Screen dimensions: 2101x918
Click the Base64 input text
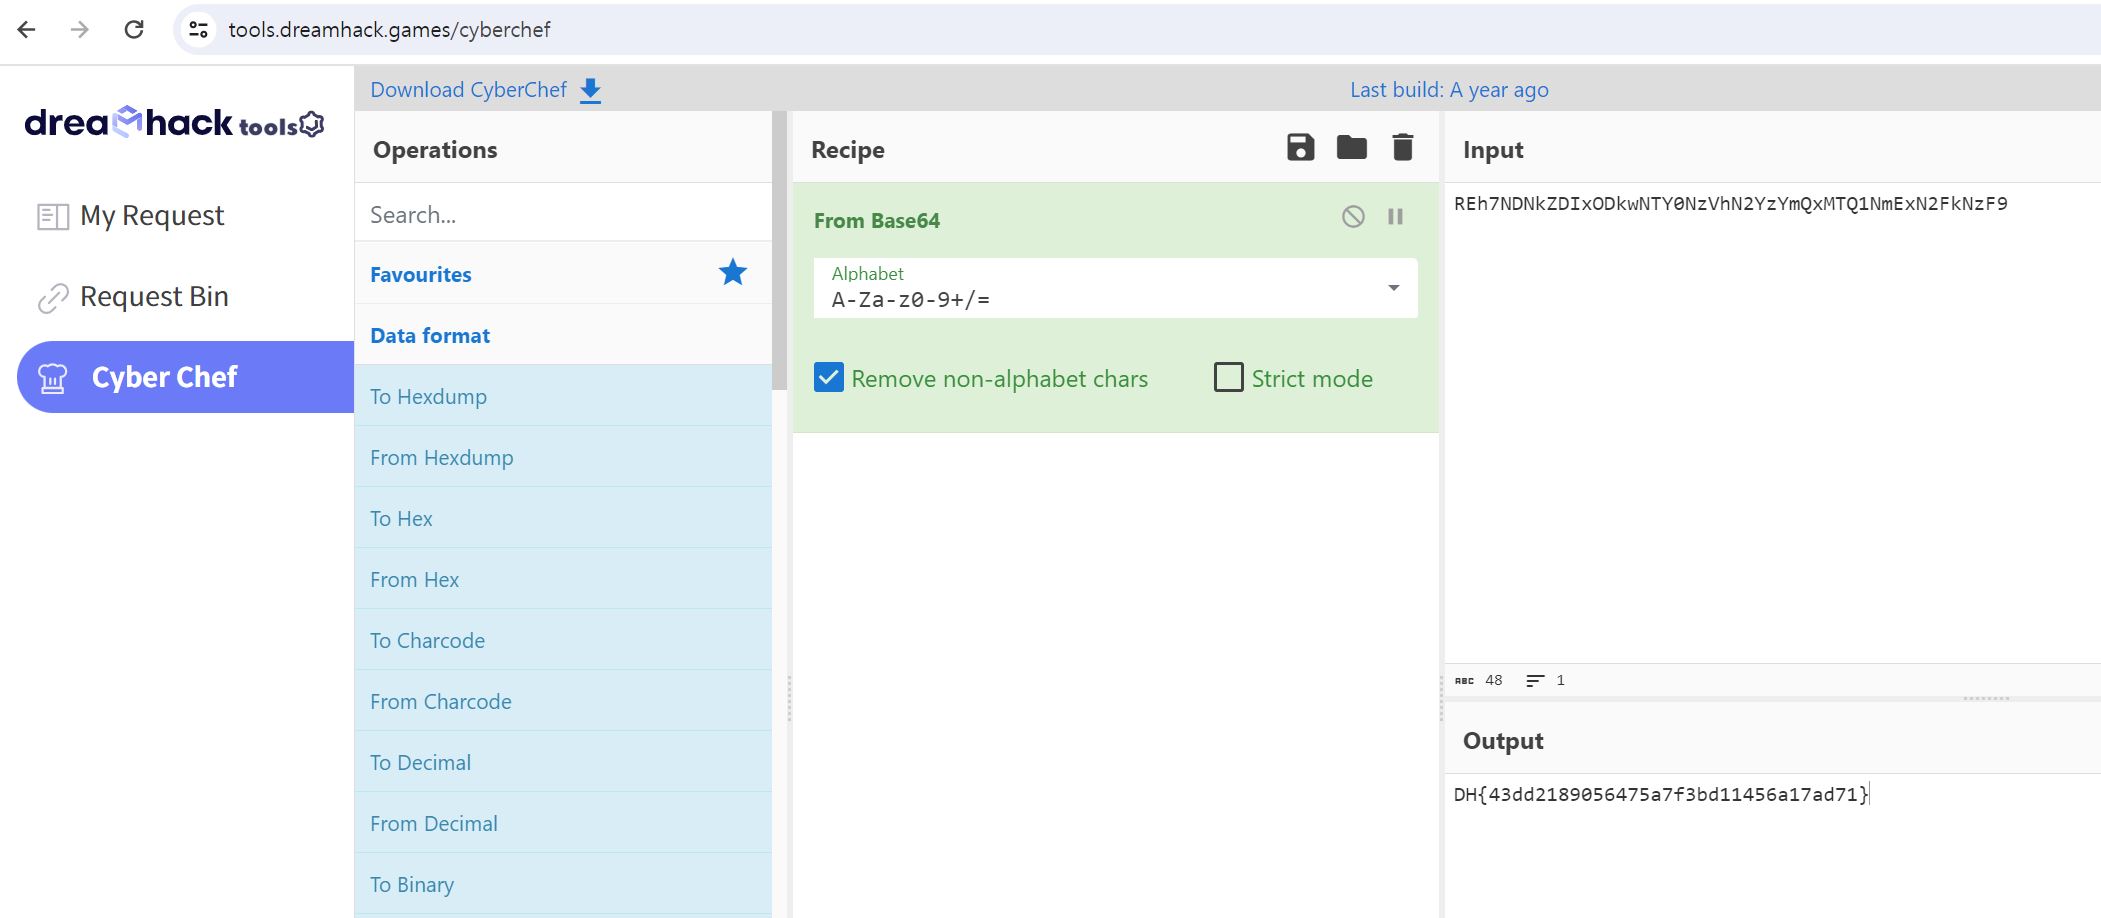pyautogui.click(x=1730, y=204)
